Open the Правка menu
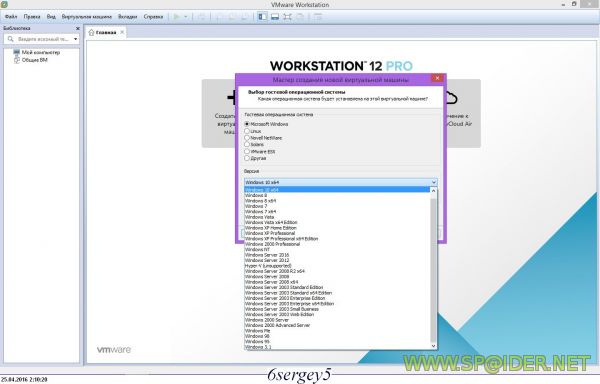The width and height of the screenshot is (600, 384). (32, 17)
